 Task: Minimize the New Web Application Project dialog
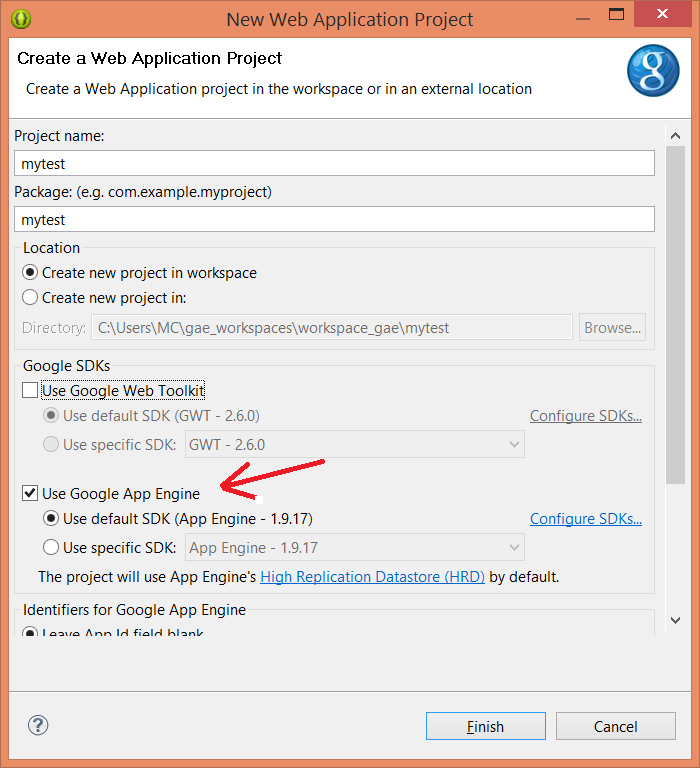click(582, 19)
